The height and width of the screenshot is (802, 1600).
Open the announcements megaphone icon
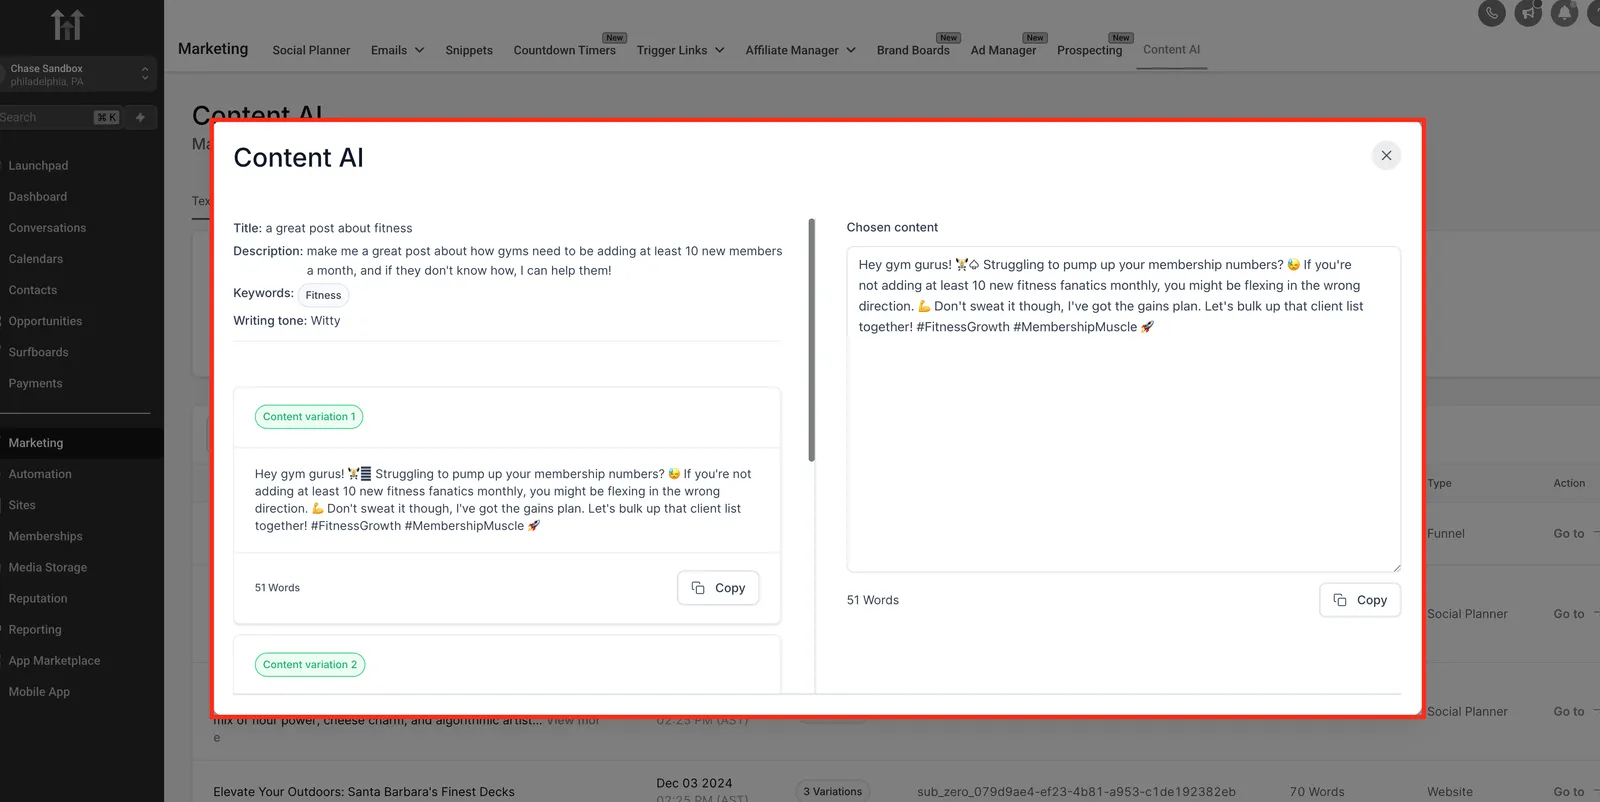point(1528,13)
